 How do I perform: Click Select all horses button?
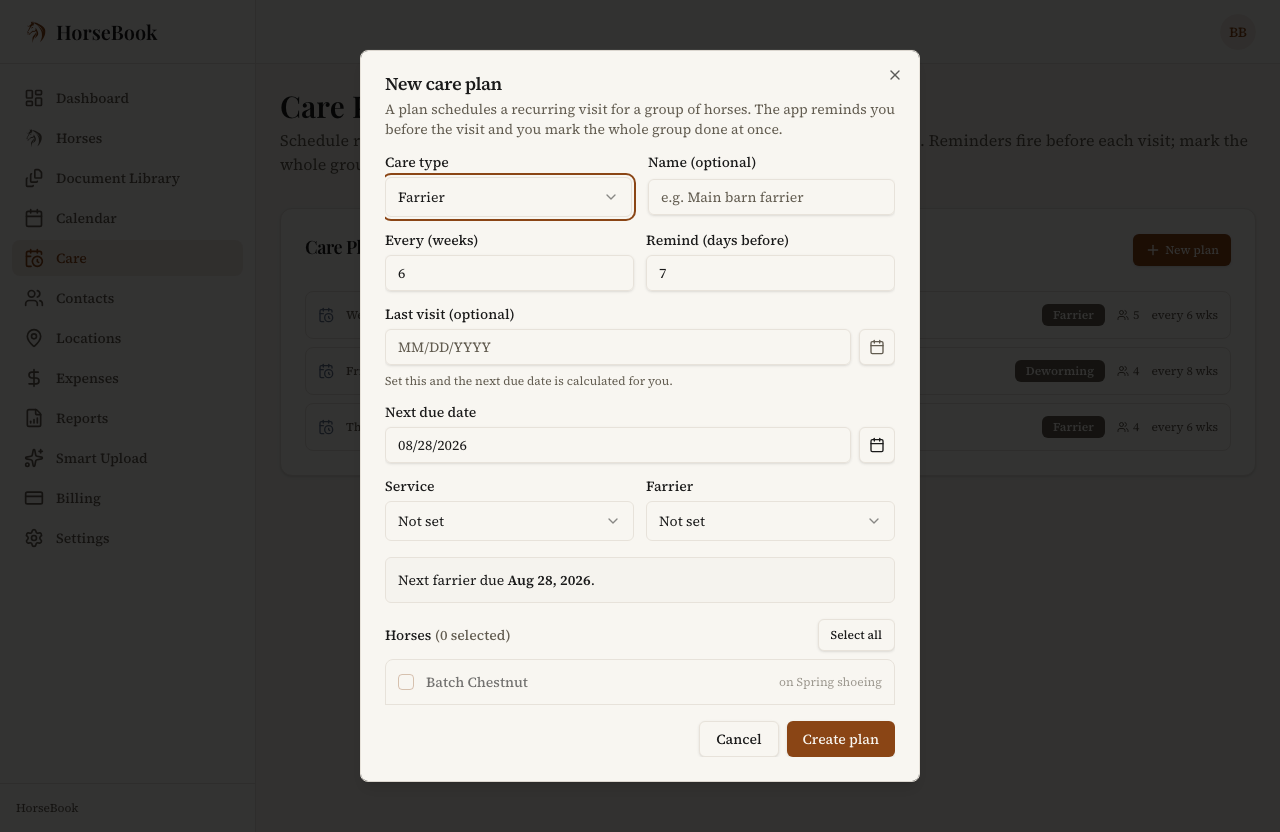[x=856, y=635]
